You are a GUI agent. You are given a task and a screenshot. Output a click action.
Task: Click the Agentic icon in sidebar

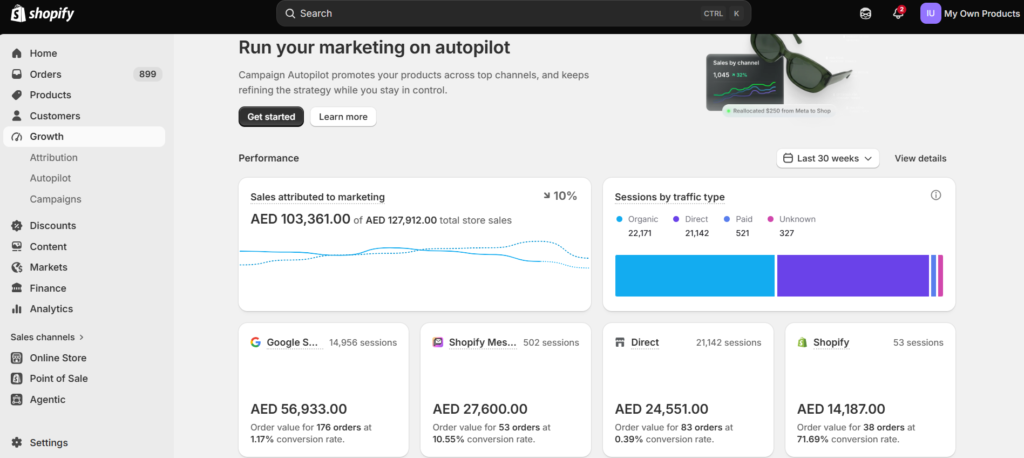pos(17,399)
